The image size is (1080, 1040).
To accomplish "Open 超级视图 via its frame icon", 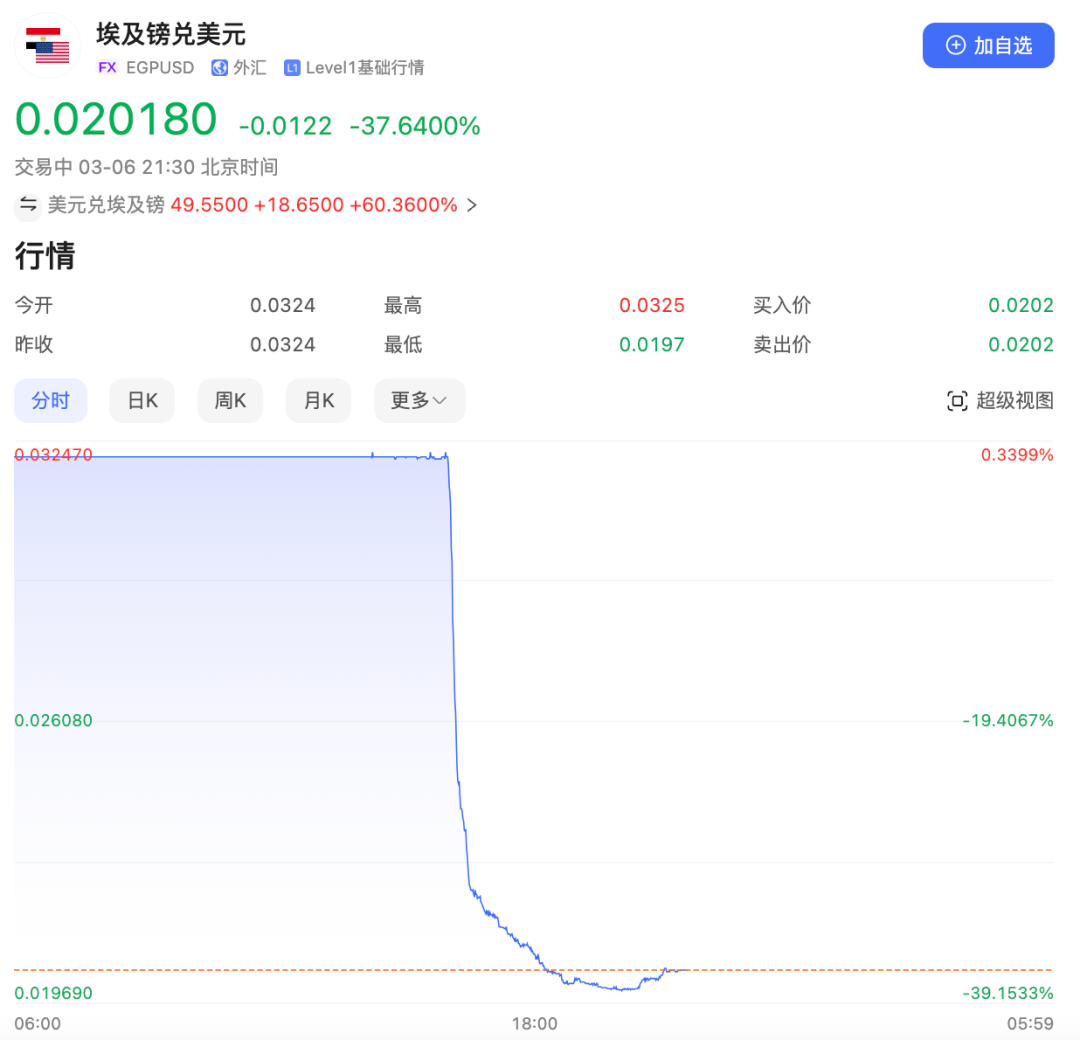I will click(x=956, y=400).
